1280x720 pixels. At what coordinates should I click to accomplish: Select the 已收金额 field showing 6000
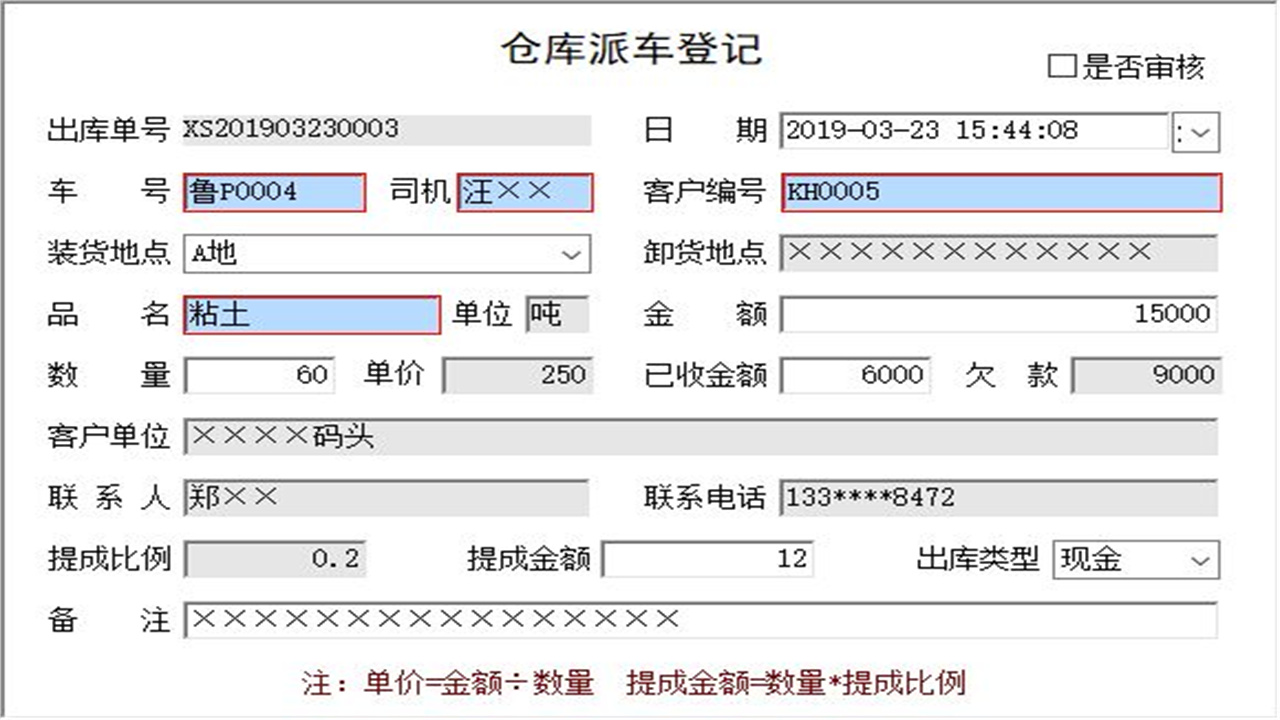[x=855, y=375]
